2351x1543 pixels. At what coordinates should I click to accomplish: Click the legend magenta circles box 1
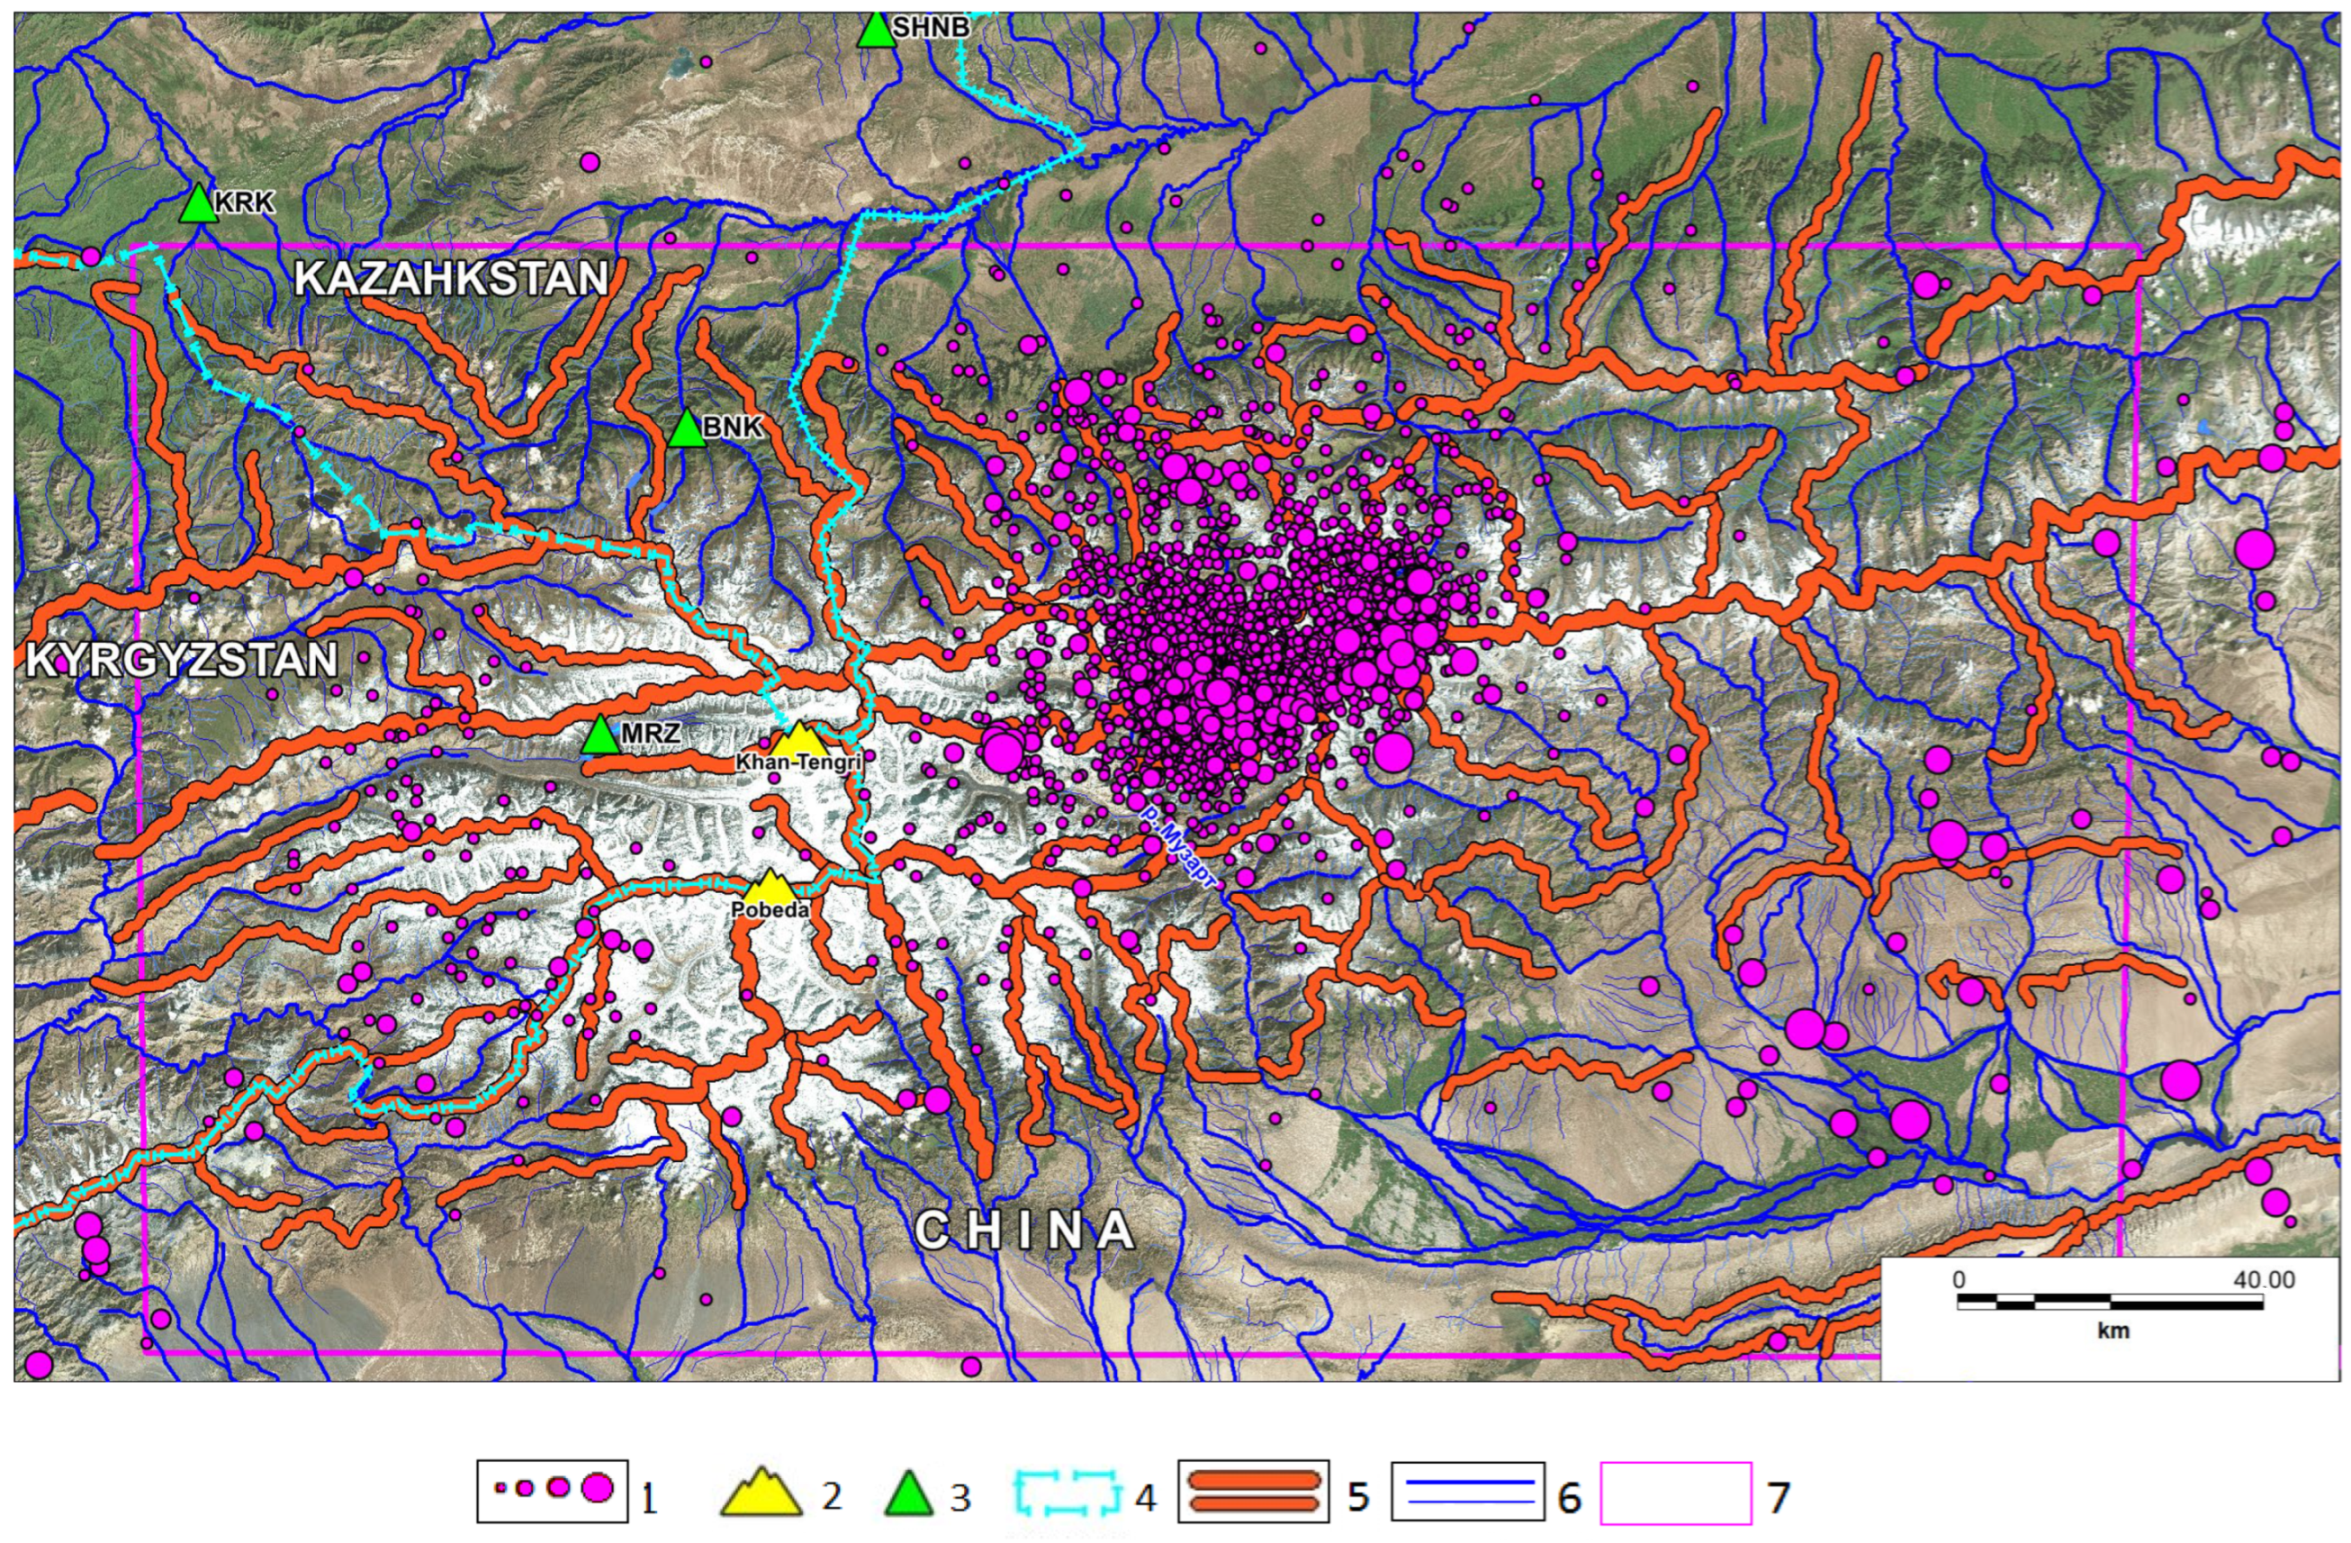[553, 1490]
